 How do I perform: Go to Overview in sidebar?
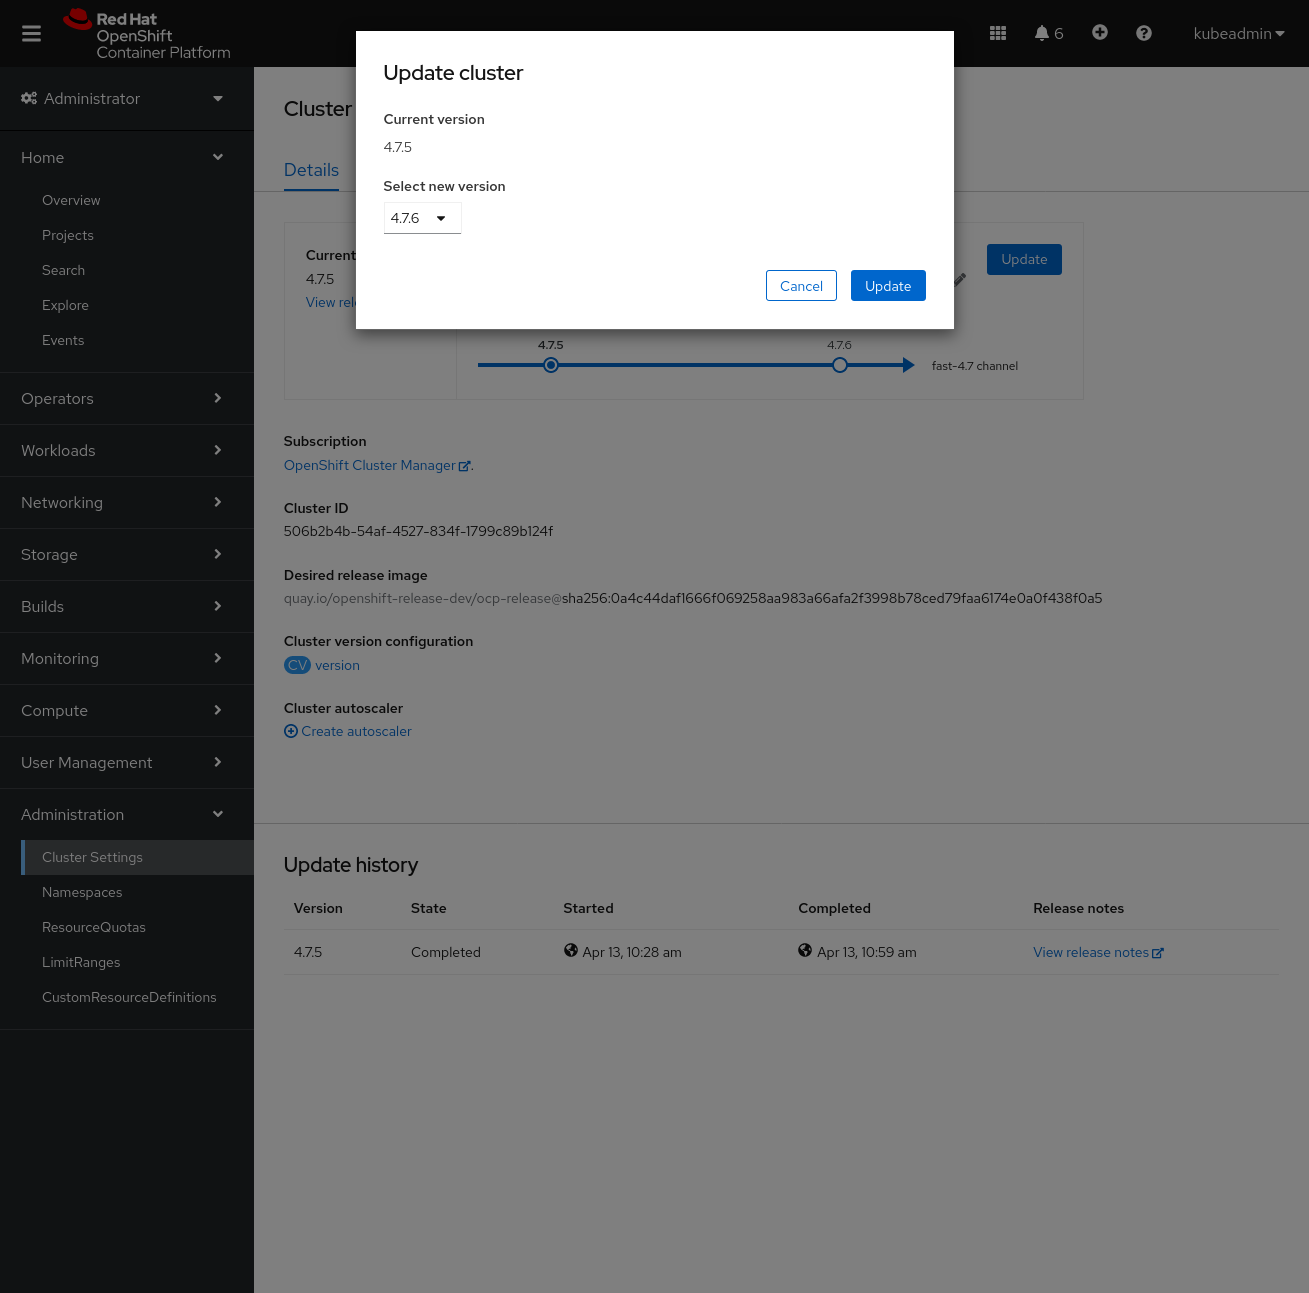pos(71,200)
